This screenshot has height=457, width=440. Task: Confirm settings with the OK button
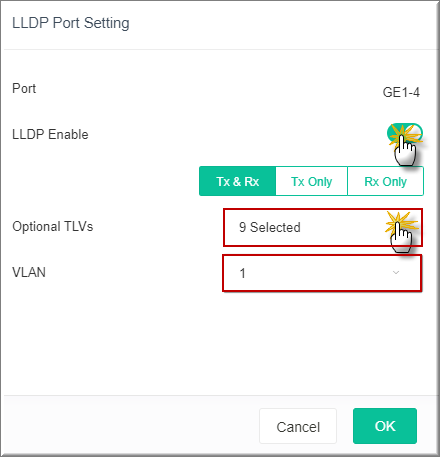point(385,426)
